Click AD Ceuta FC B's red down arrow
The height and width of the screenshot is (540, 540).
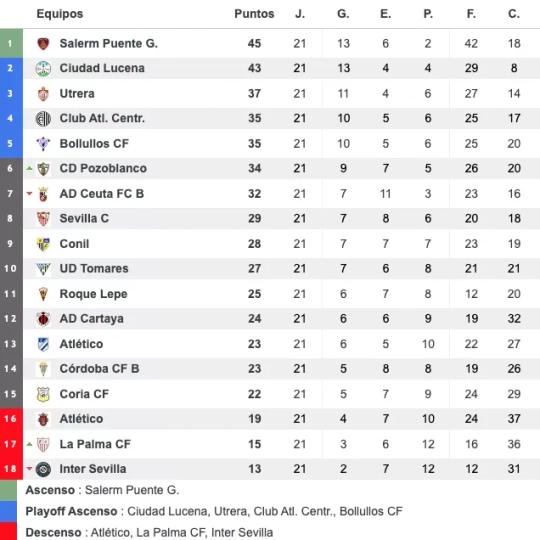tap(30, 194)
